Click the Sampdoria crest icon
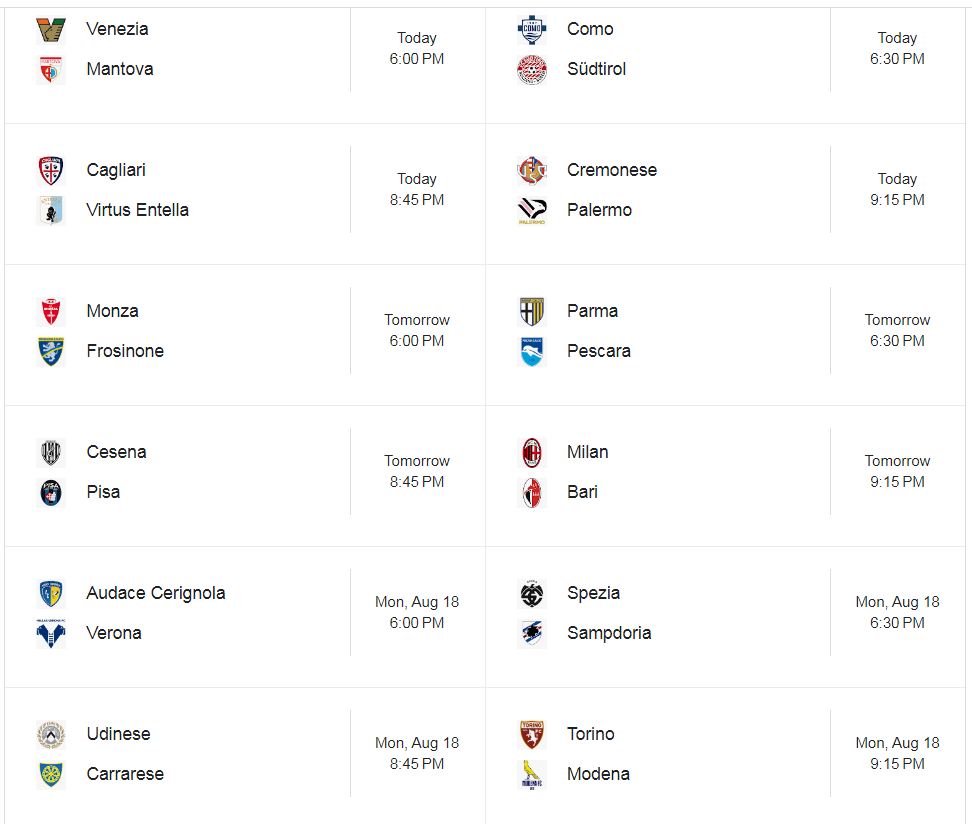Image resolution: width=972 pixels, height=824 pixels. click(532, 634)
